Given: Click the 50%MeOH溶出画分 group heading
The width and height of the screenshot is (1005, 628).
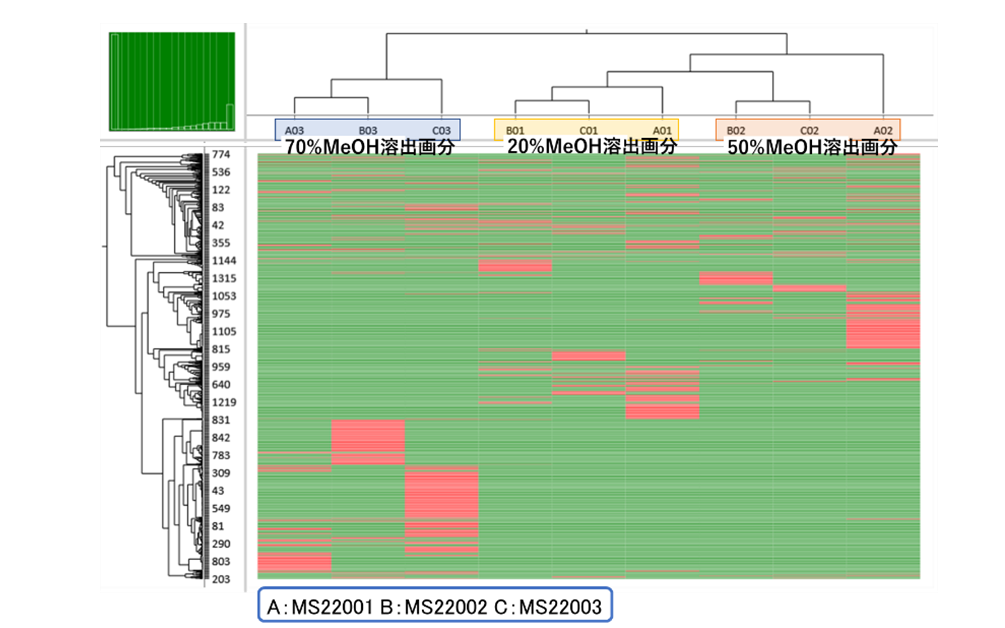Looking at the screenshot, I should click(812, 147).
